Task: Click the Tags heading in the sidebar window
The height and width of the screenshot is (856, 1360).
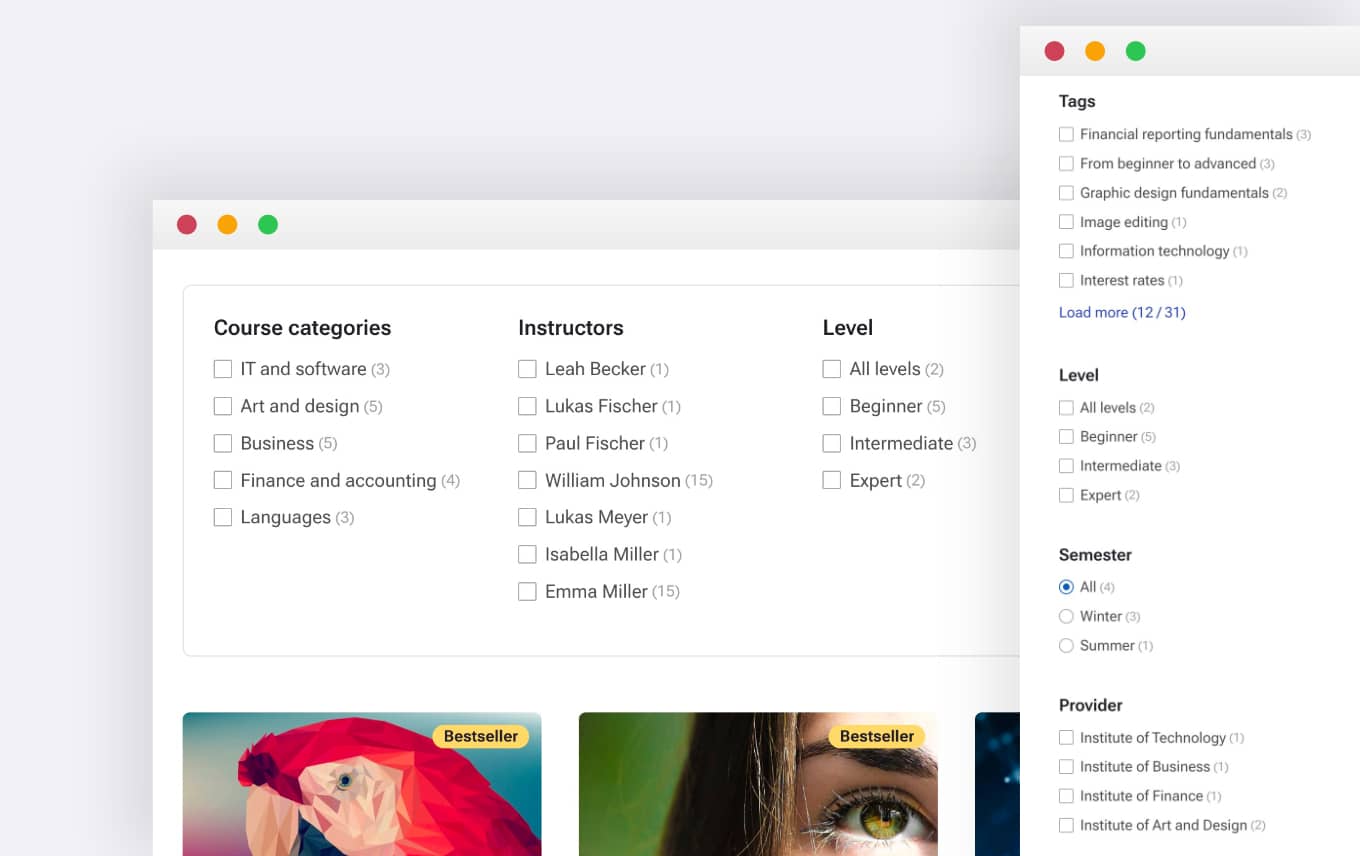Action: [x=1077, y=101]
